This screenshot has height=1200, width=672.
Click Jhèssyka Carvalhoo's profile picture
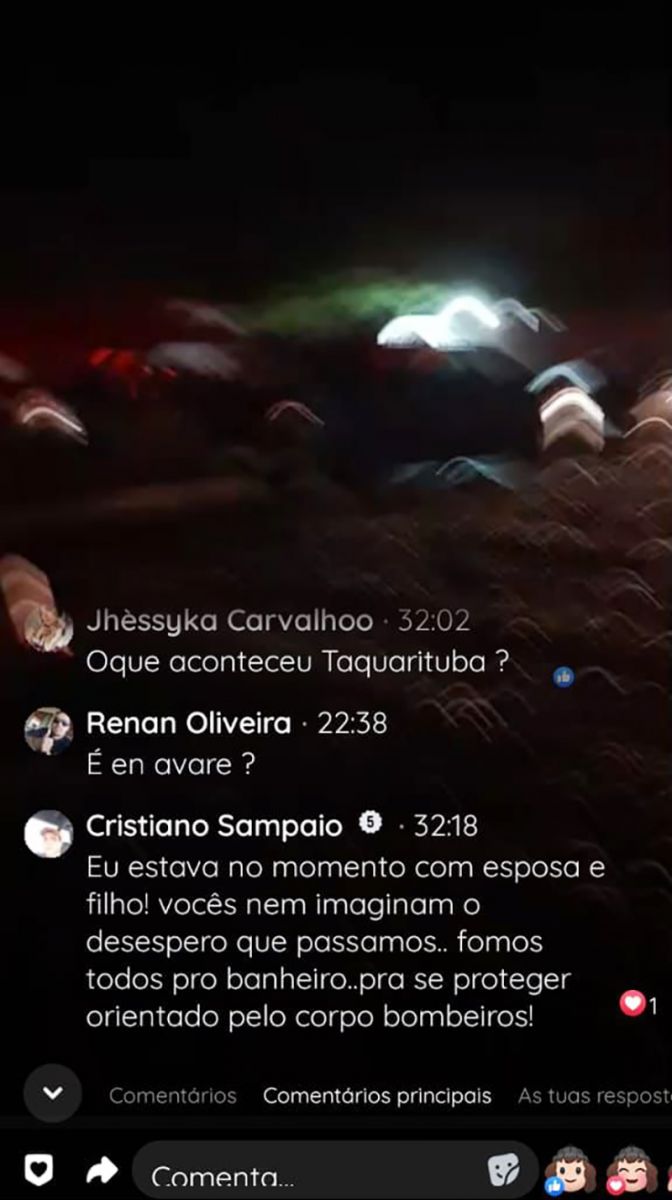(x=49, y=629)
